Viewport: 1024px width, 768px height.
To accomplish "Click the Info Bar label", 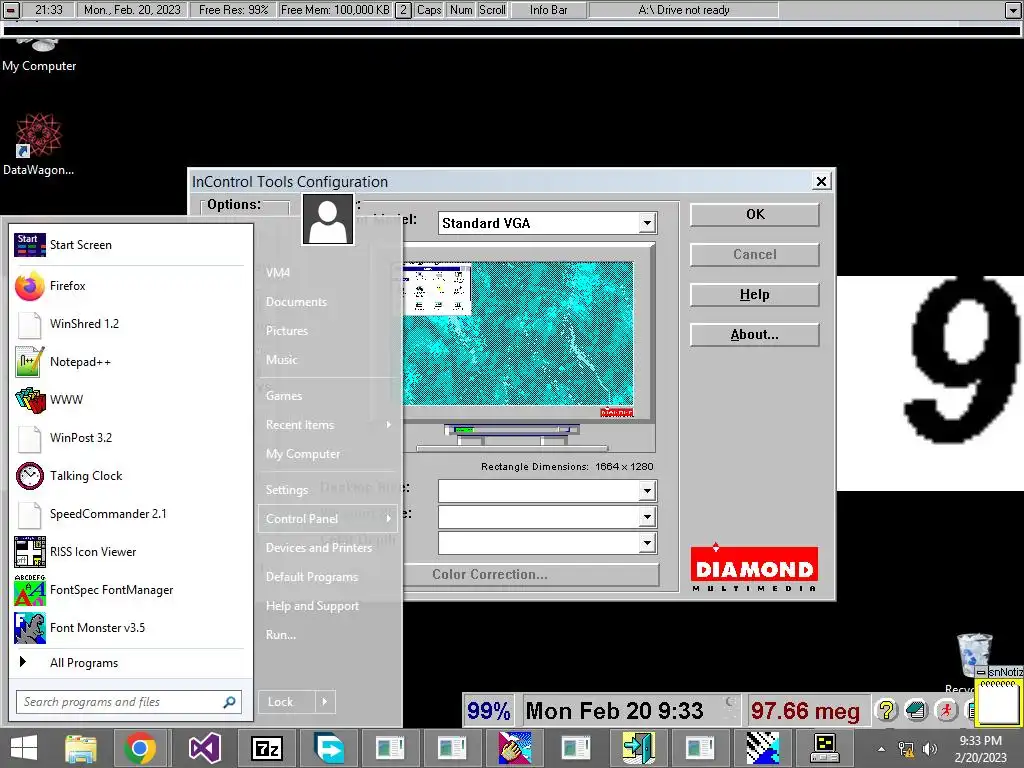I will click(x=549, y=10).
